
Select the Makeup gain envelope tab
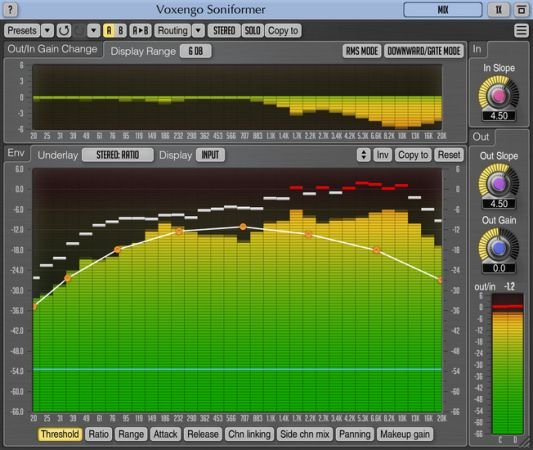(x=405, y=434)
